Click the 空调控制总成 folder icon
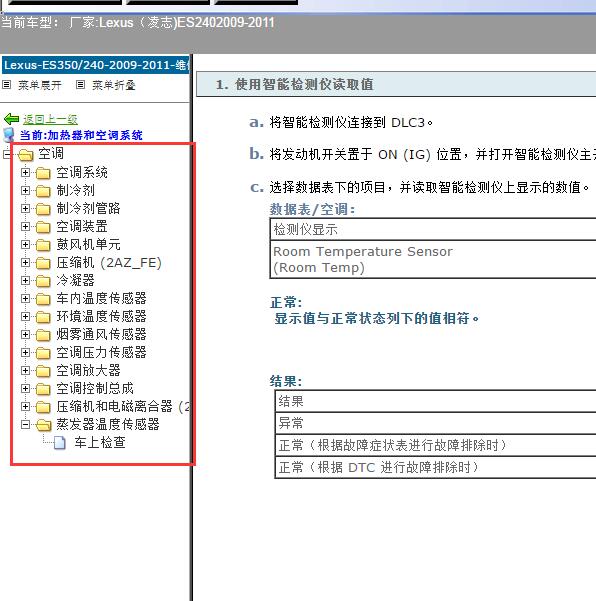The image size is (596, 601). coord(43,389)
